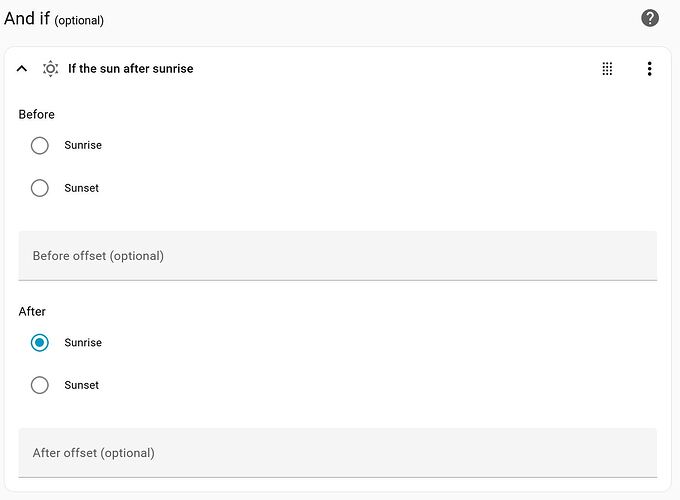
Task: Select Sunrise radio under Before
Action: 39,146
